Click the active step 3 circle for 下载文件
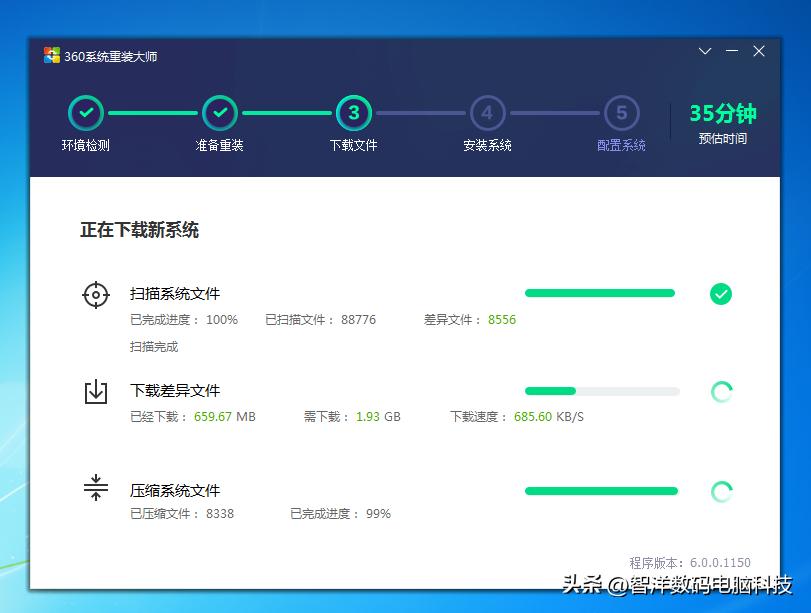 click(353, 113)
